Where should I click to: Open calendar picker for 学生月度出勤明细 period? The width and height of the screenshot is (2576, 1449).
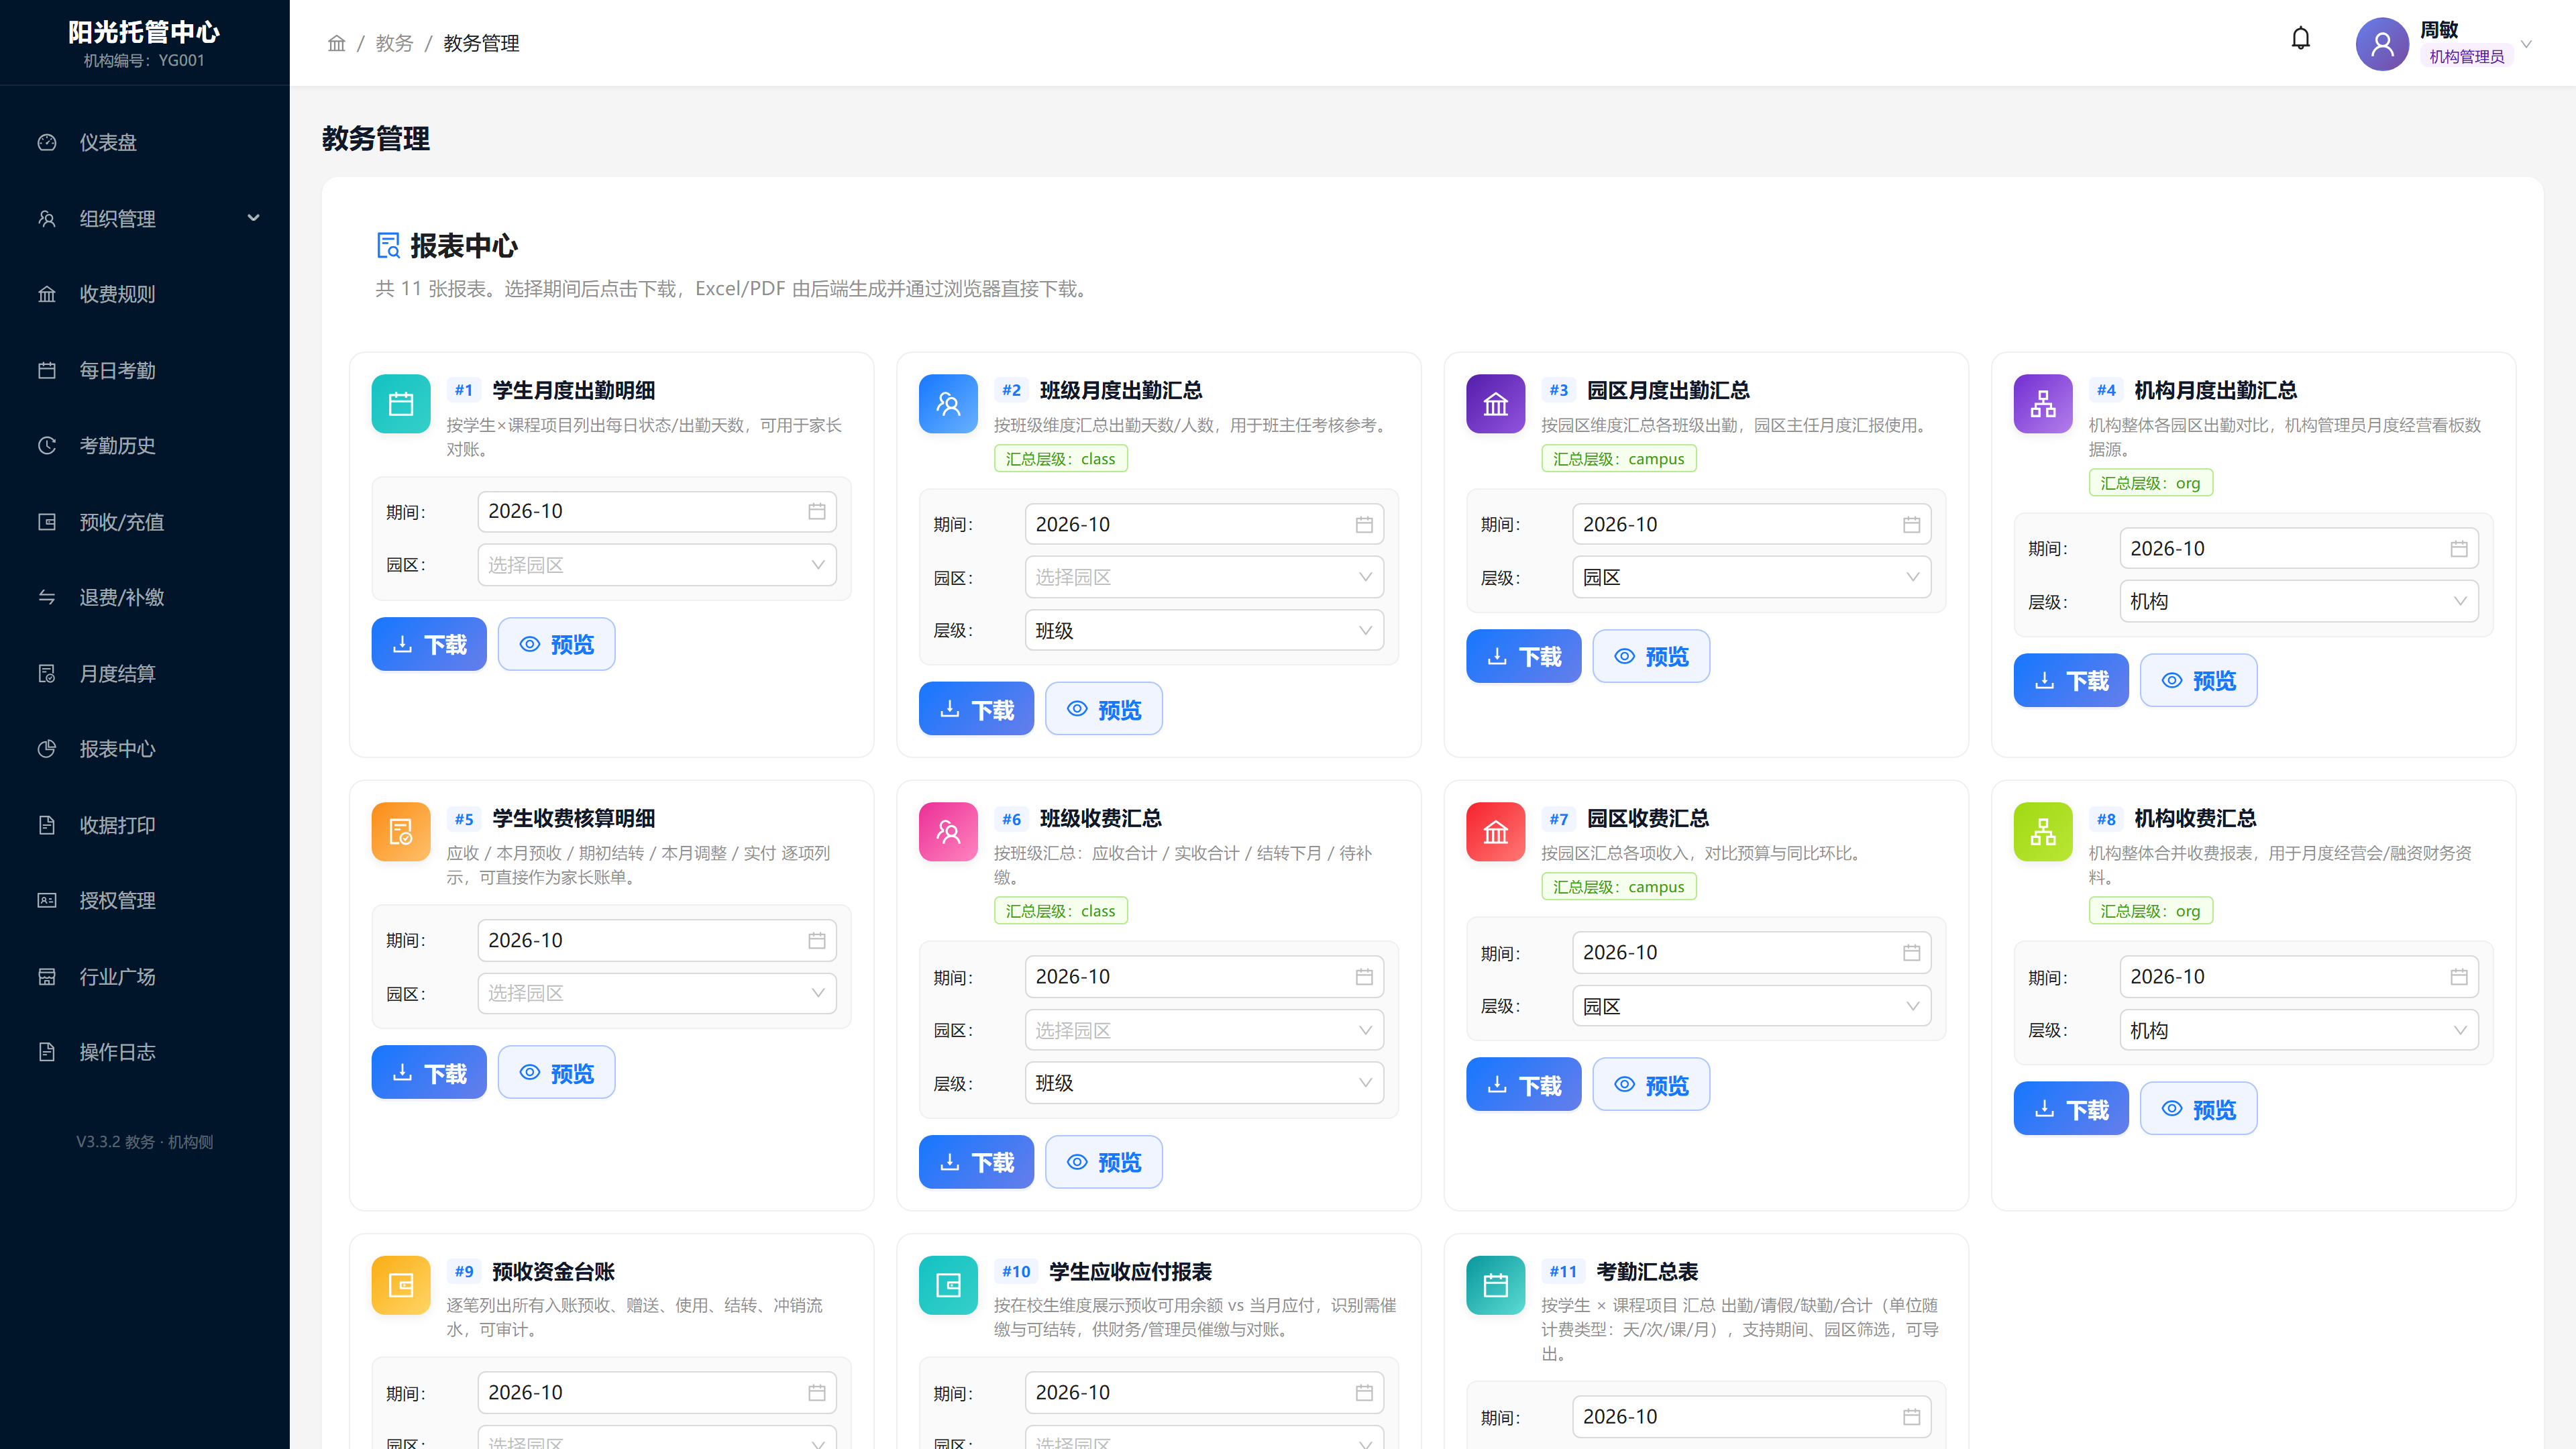tap(817, 511)
